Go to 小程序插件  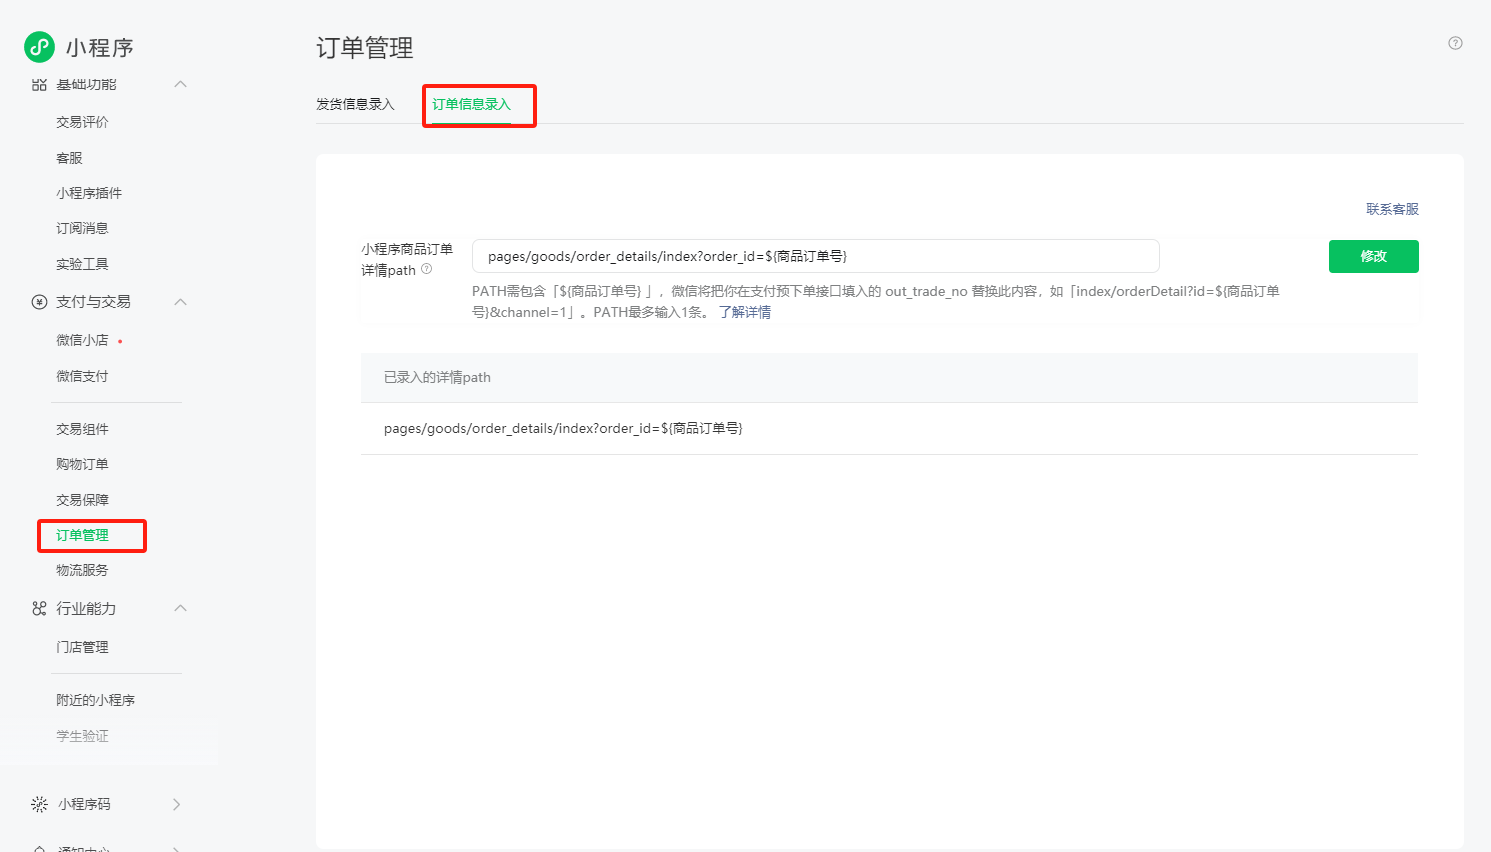coord(89,193)
